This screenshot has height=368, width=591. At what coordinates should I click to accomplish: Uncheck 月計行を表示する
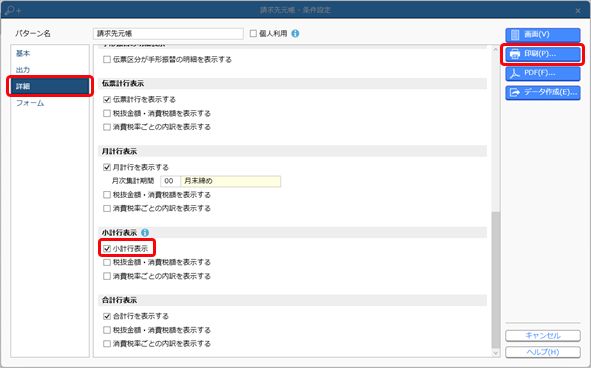(107, 167)
